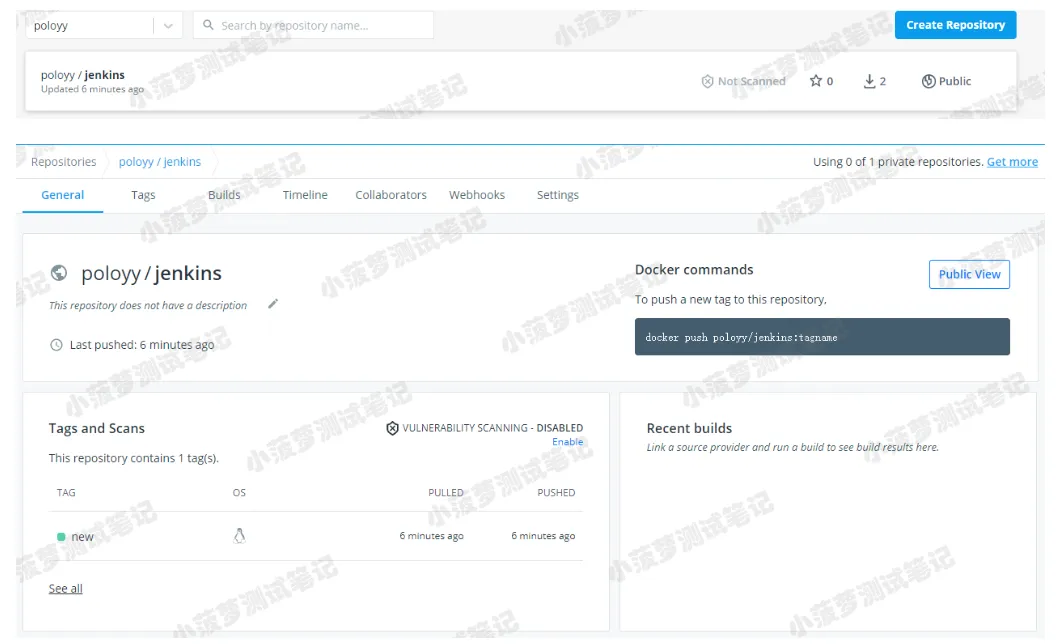Click the Not Scanned shield icon
The image size is (1057, 644).
(707, 82)
